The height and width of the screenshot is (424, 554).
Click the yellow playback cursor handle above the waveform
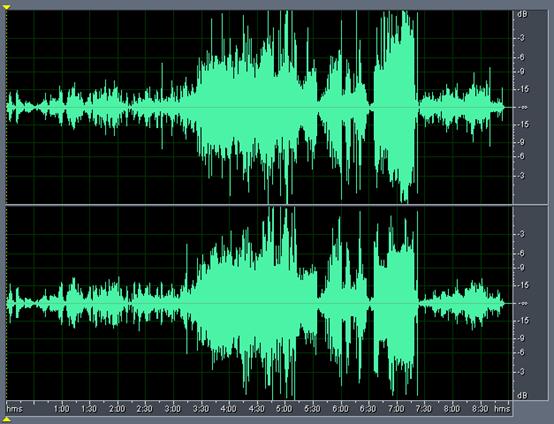[x=7, y=7]
